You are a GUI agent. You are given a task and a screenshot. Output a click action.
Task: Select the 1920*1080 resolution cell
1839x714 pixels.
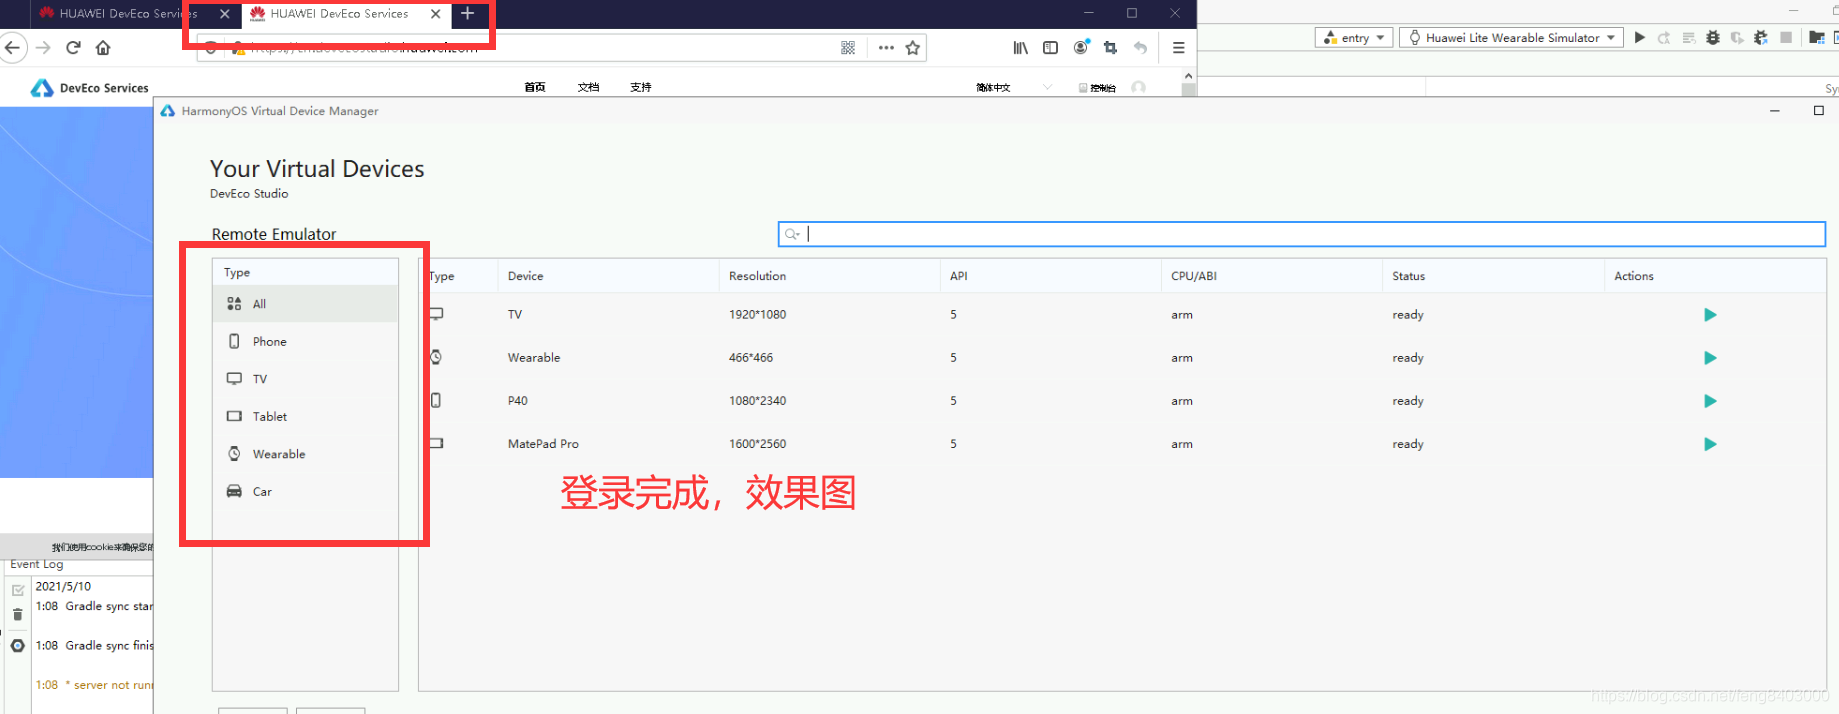[757, 315]
